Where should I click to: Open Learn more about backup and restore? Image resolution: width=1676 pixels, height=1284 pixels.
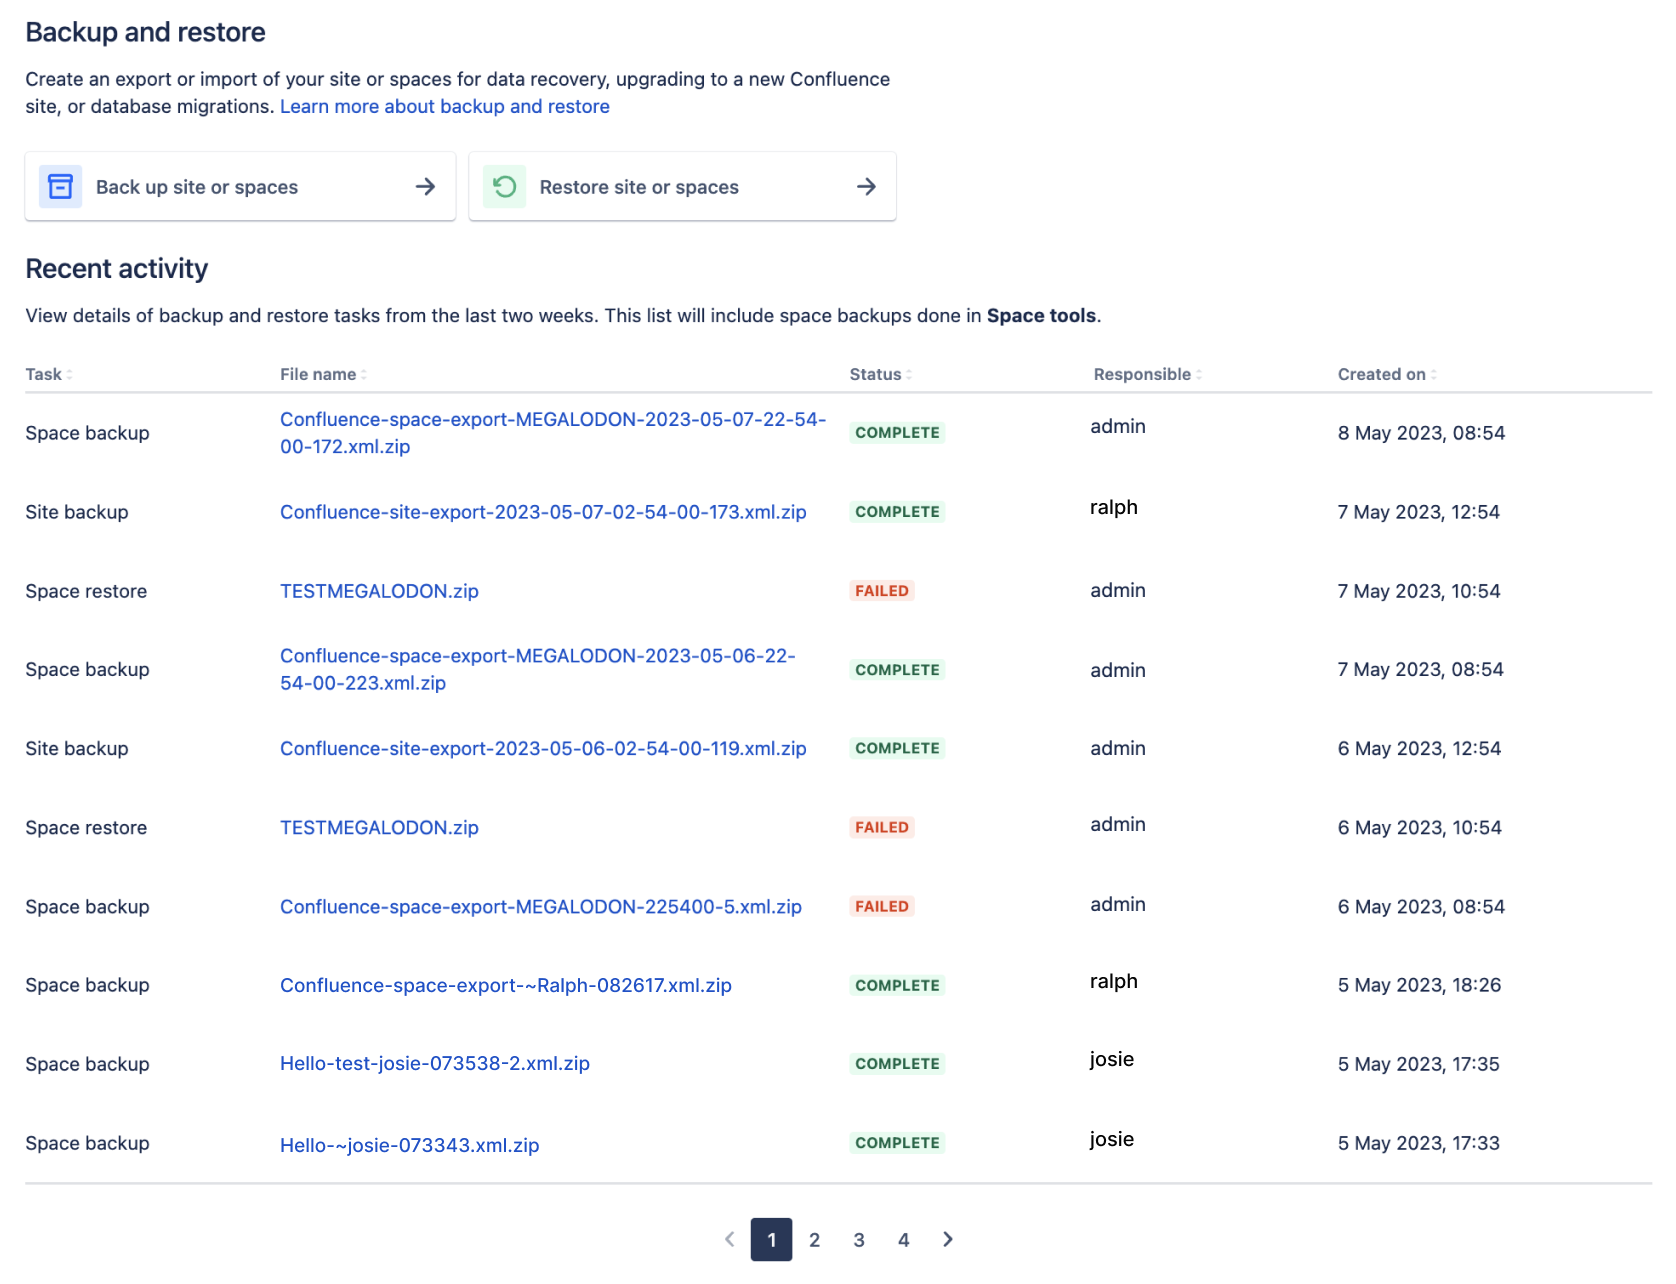pos(444,106)
